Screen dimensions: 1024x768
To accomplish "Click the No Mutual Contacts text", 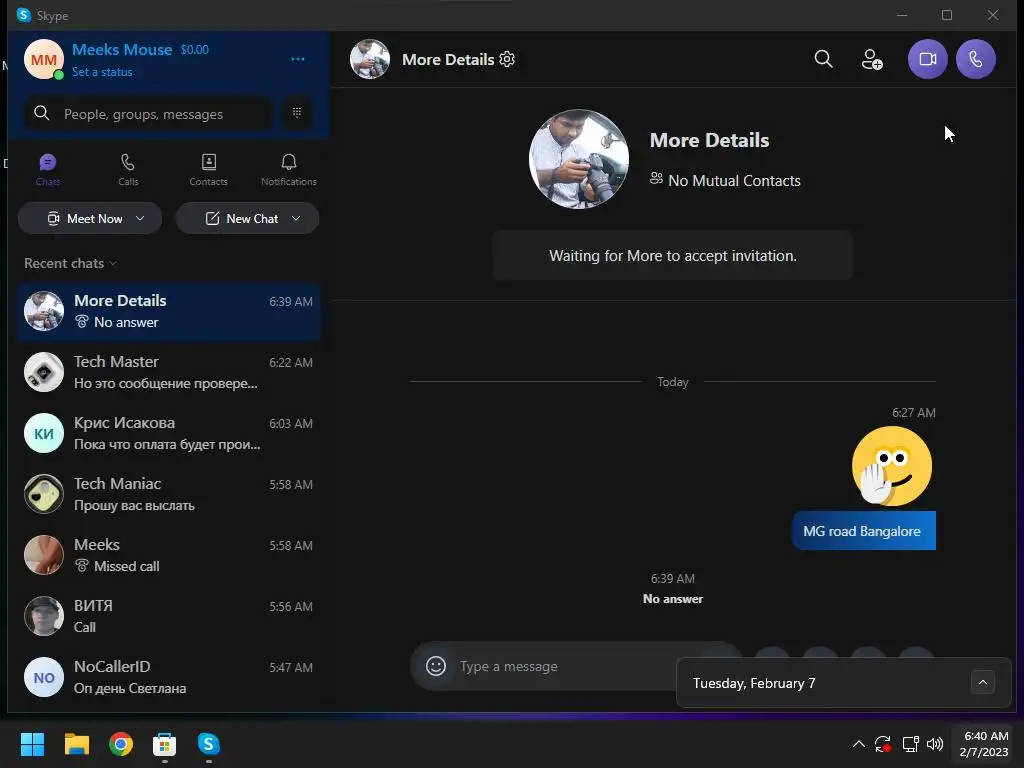I will pos(734,180).
